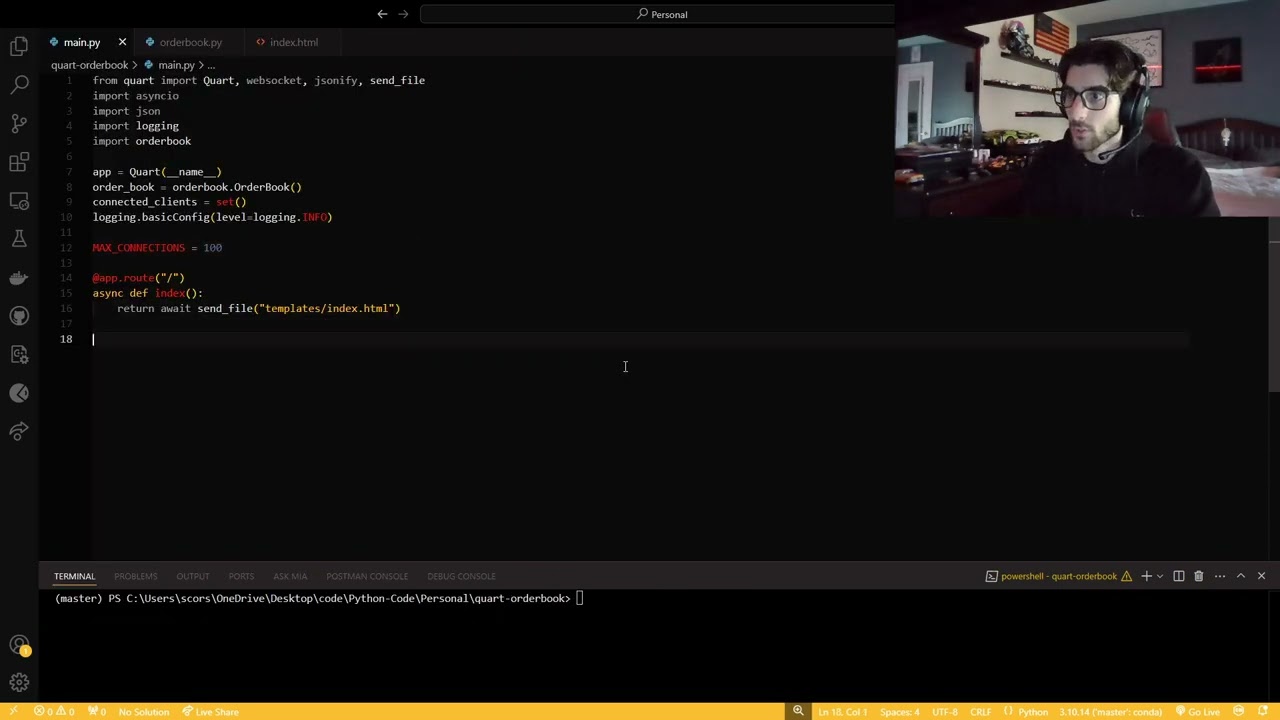Open errors and warnings count in status bar
The width and height of the screenshot is (1280, 720).
(x=54, y=712)
